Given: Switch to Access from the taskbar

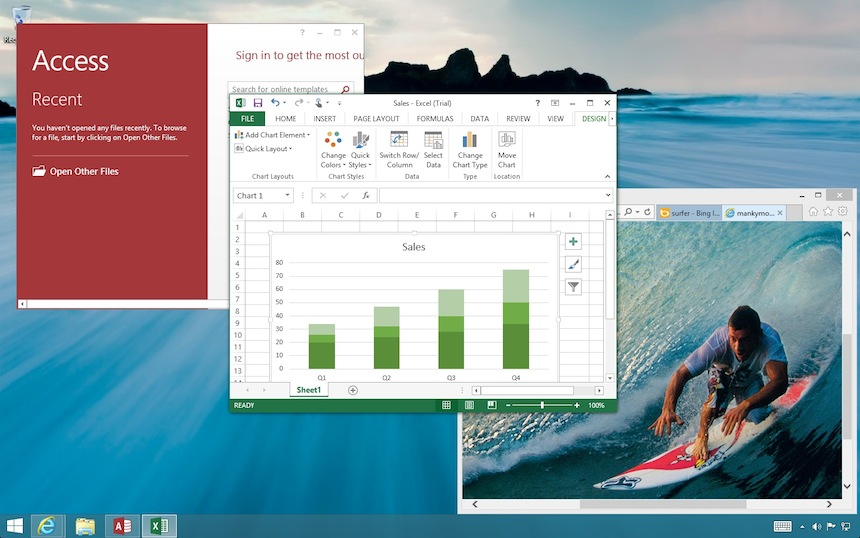Looking at the screenshot, I should (122, 526).
